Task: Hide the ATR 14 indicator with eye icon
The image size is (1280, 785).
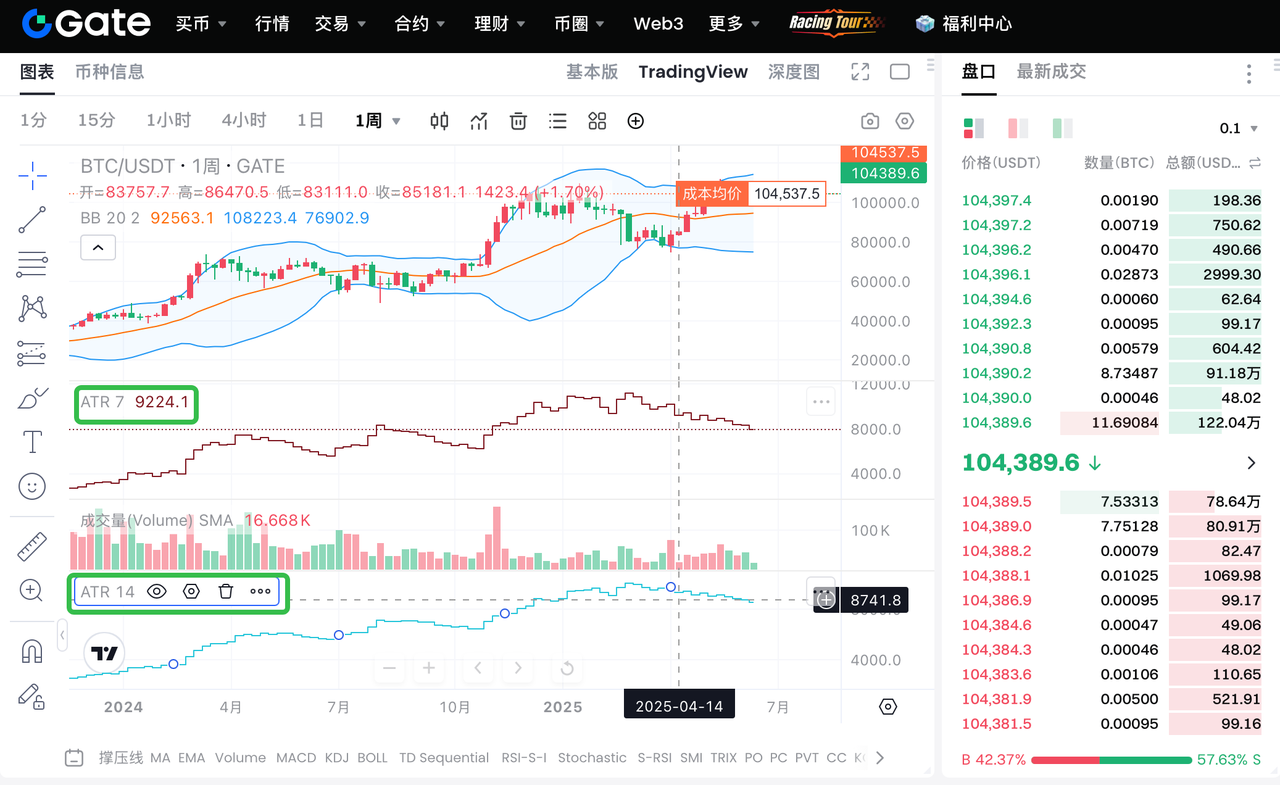Action: (x=156, y=591)
